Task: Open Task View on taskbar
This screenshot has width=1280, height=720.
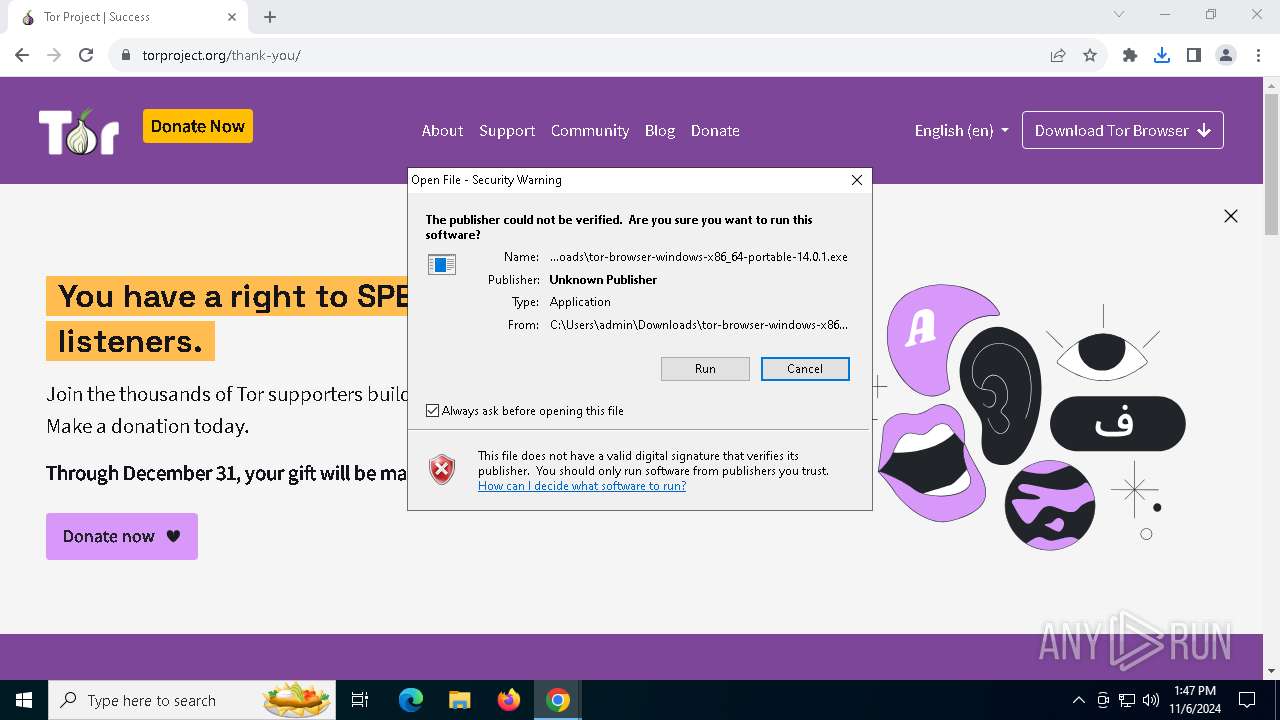Action: [360, 700]
